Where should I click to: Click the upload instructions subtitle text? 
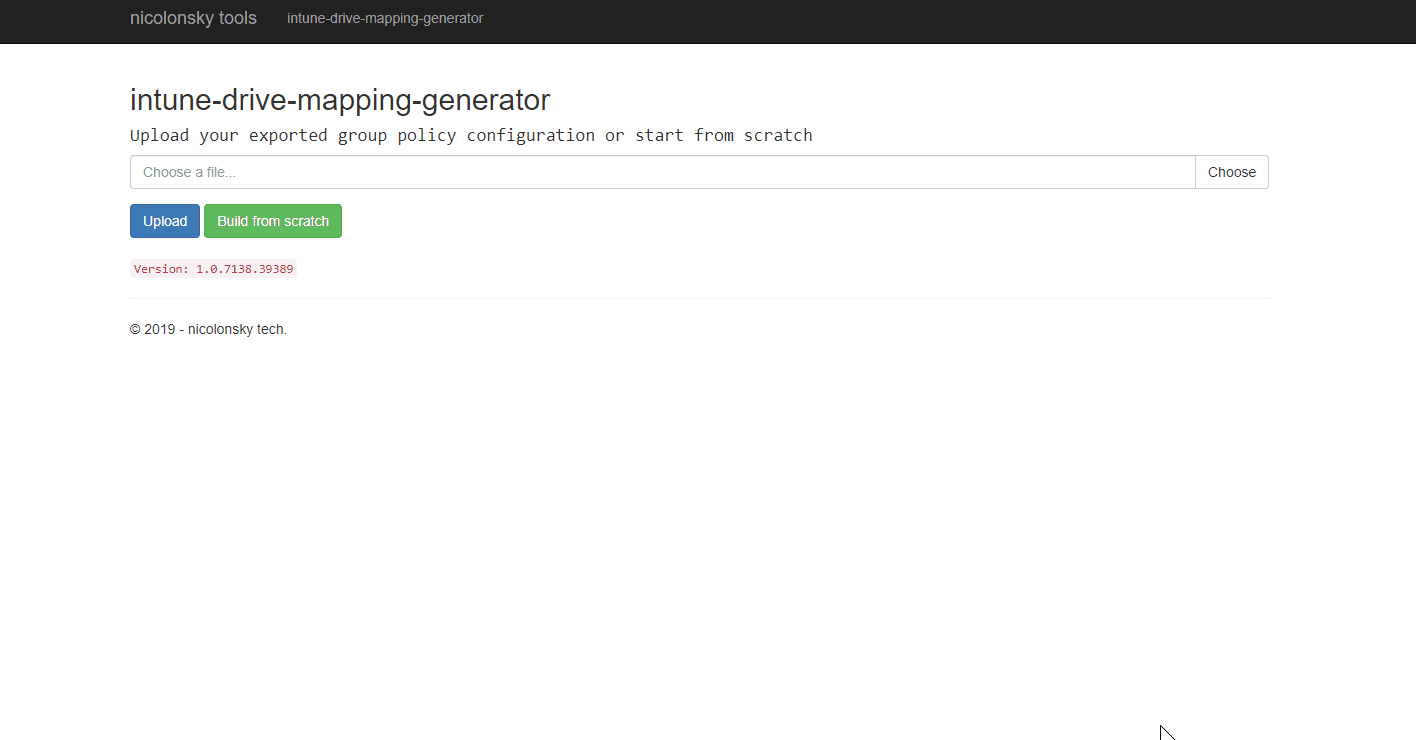point(471,135)
